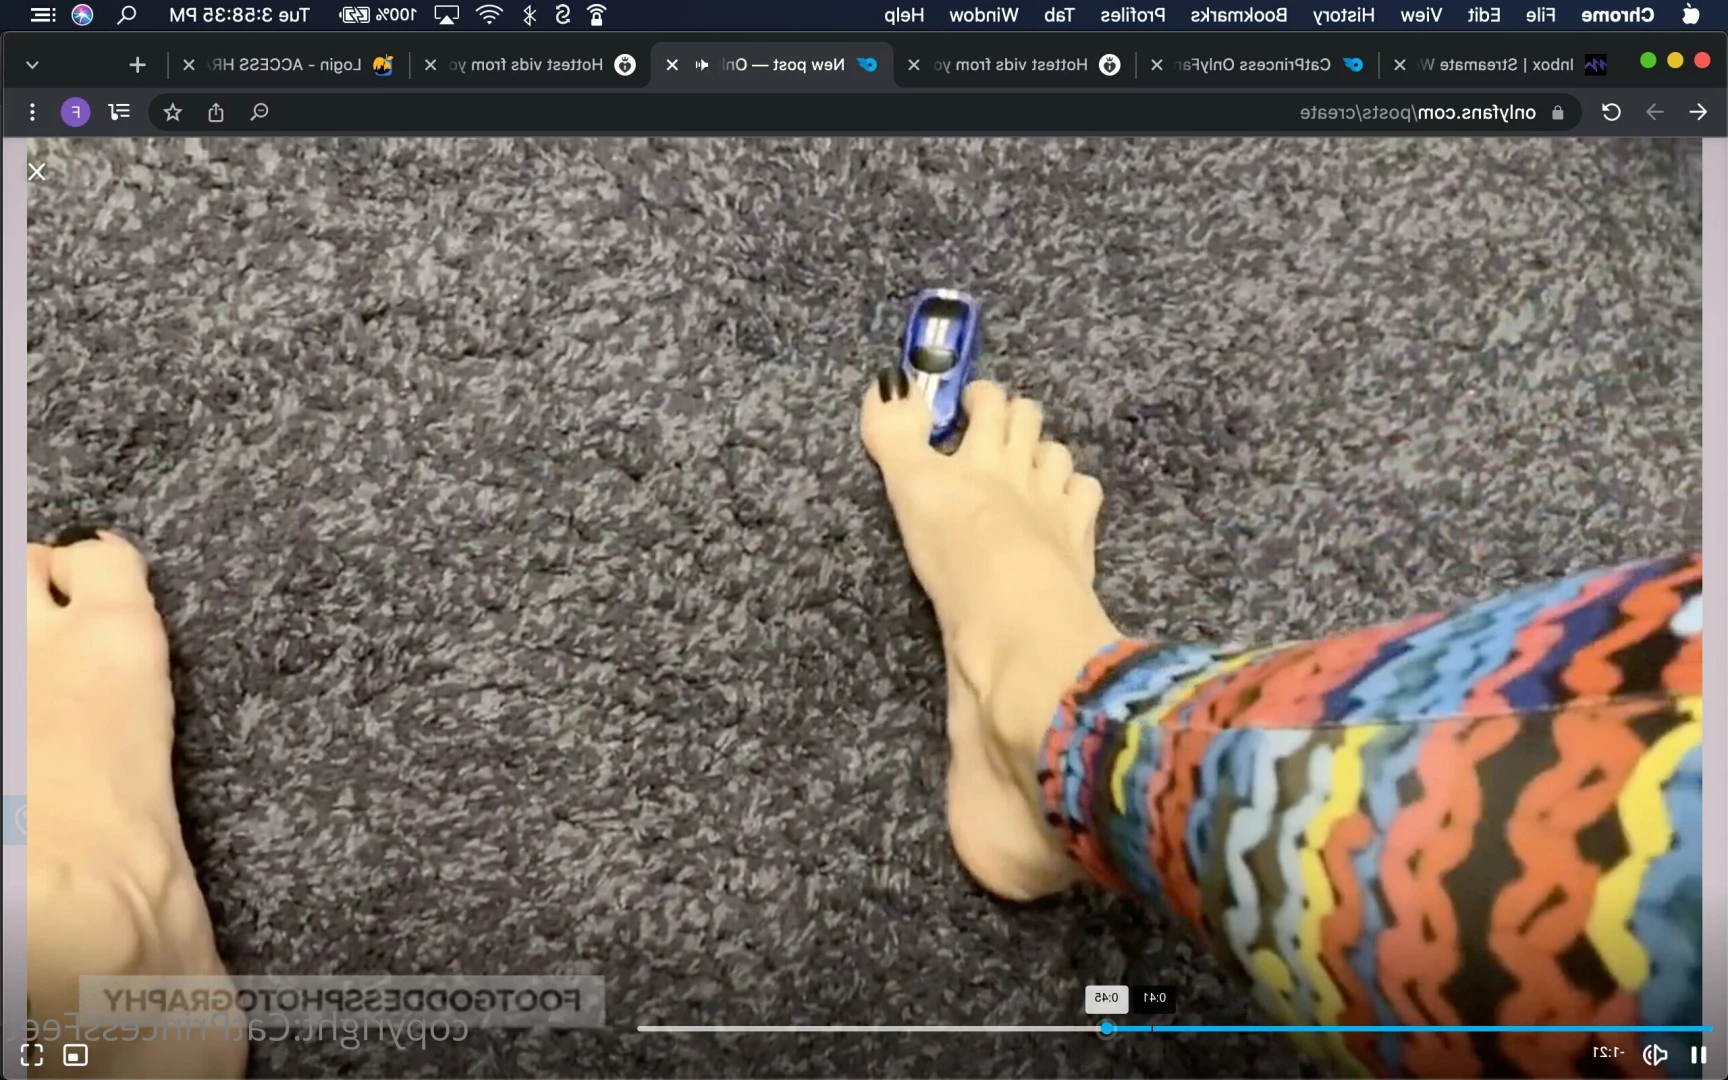
Task: Pause the playing video
Action: (1698, 1054)
